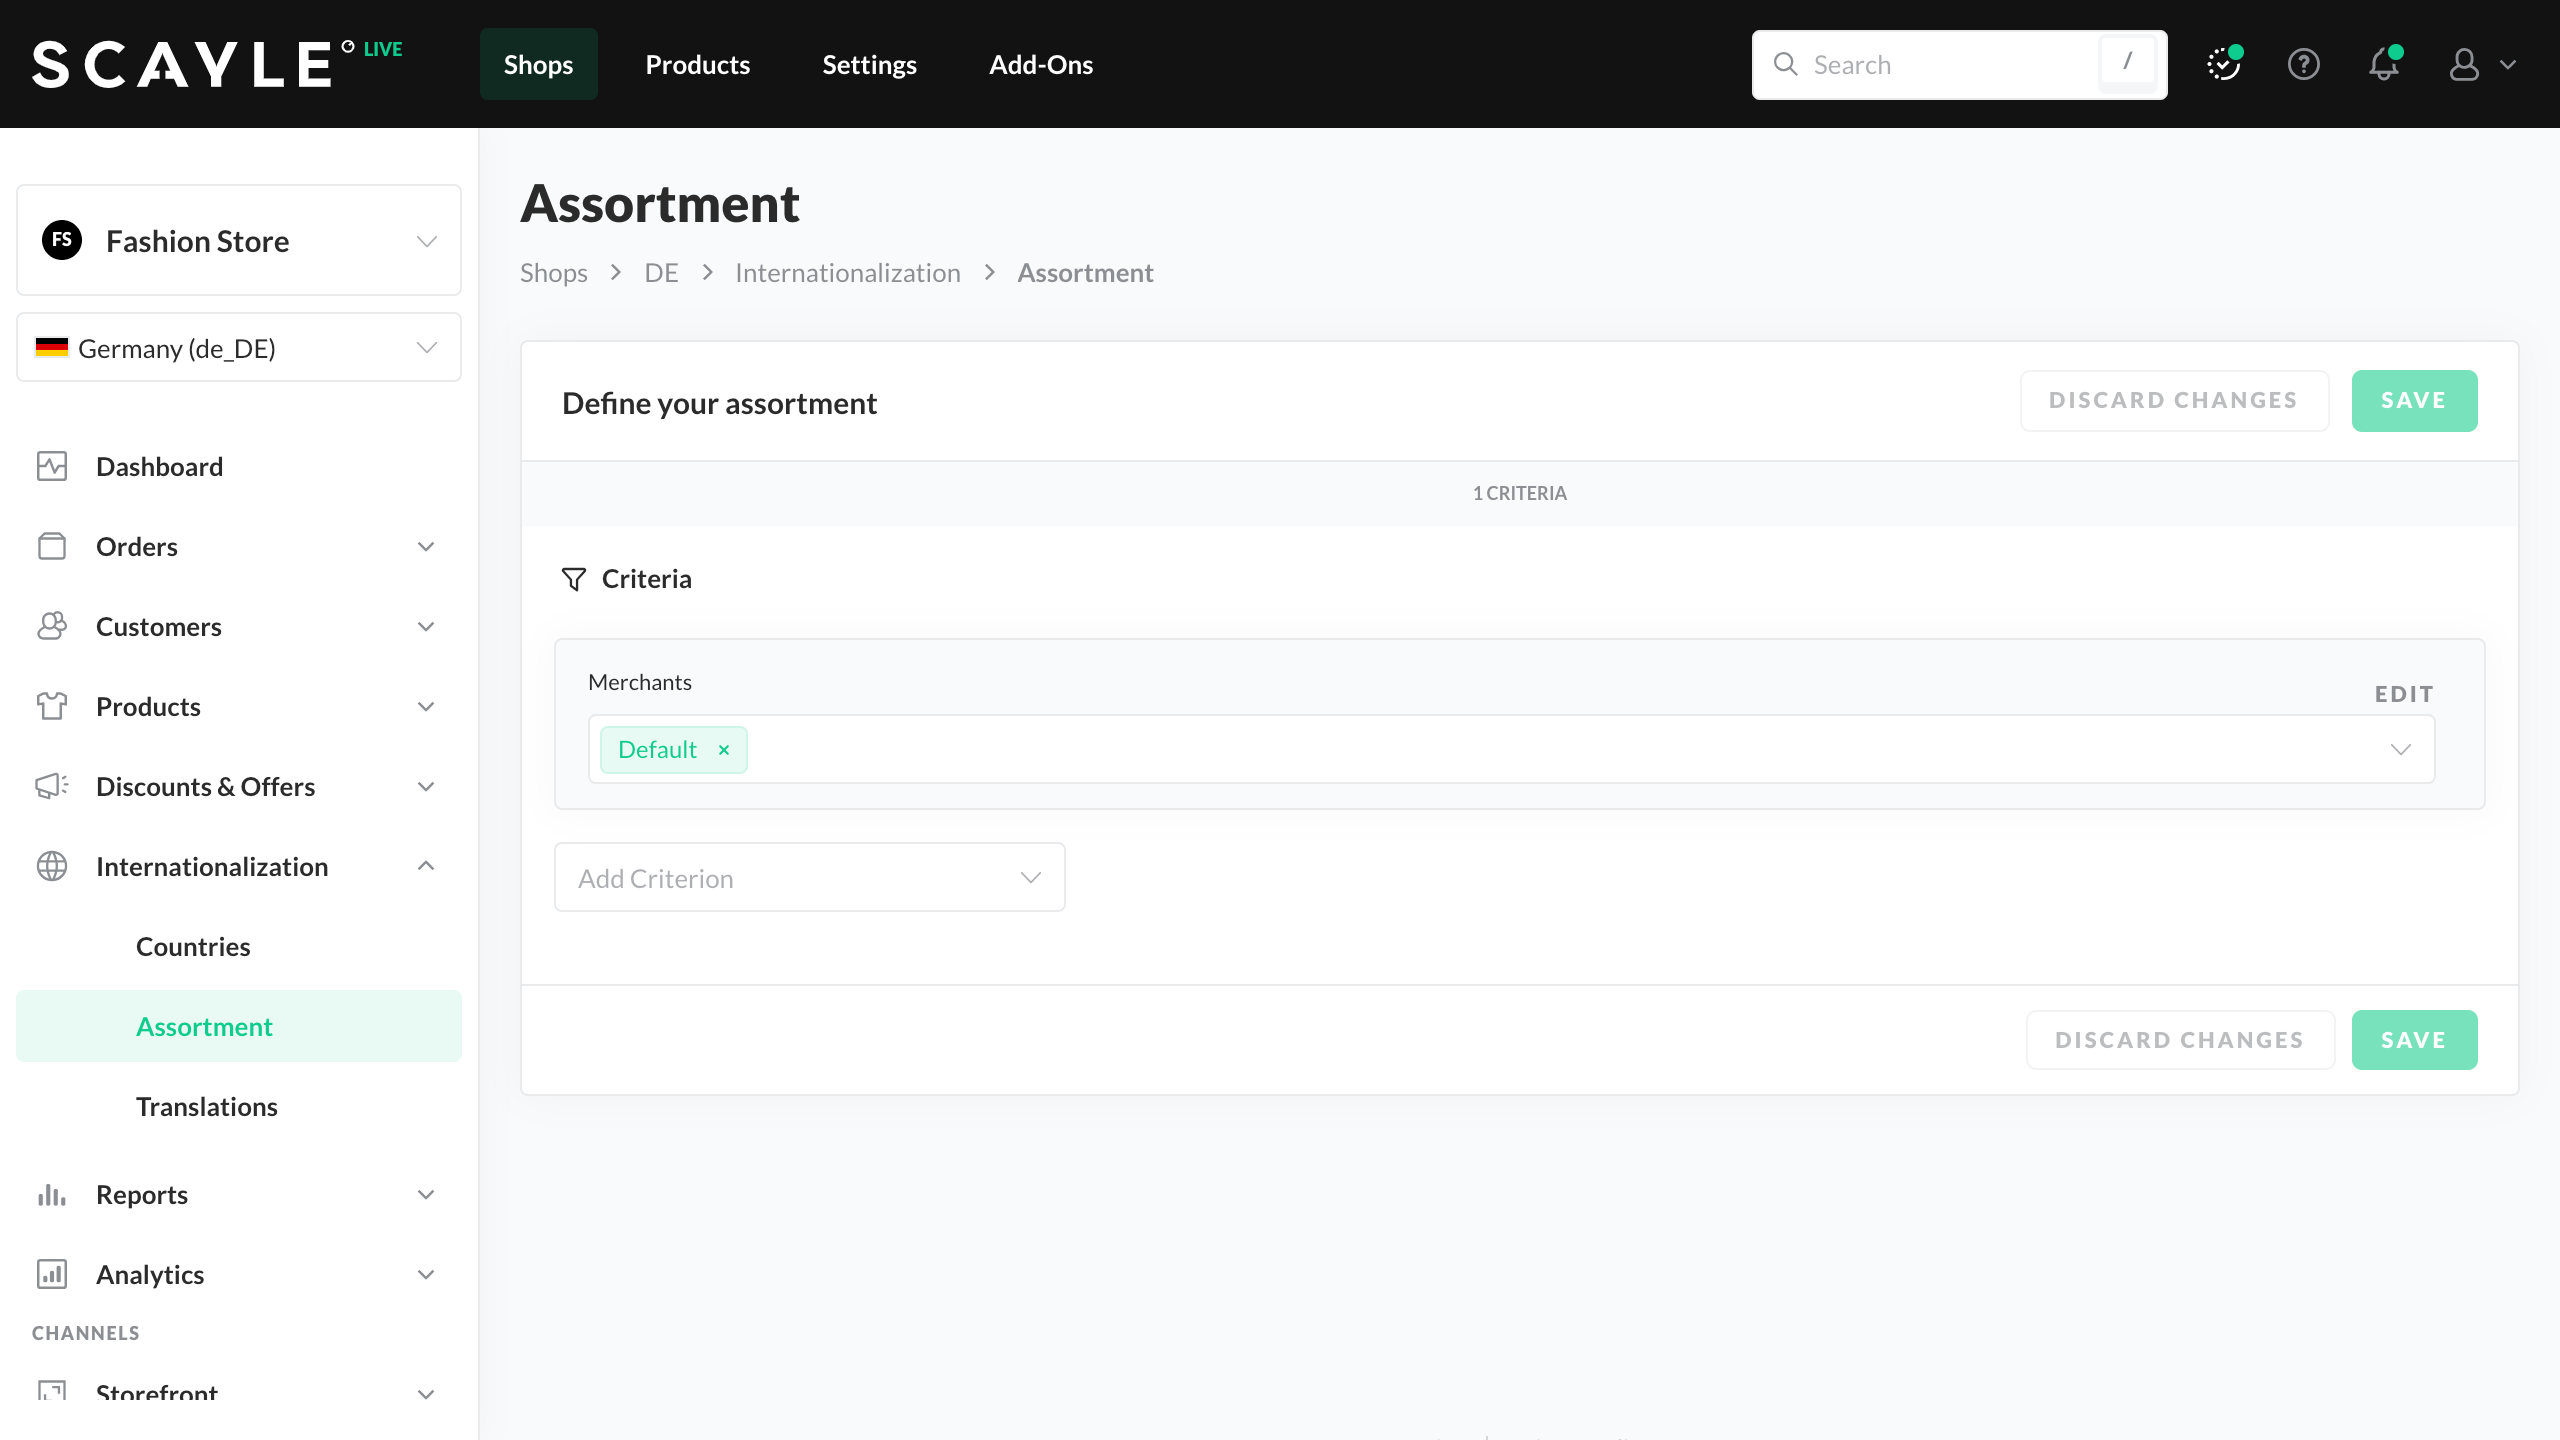Open the Translations sidebar item
The image size is (2560, 1440).
pos(206,1107)
